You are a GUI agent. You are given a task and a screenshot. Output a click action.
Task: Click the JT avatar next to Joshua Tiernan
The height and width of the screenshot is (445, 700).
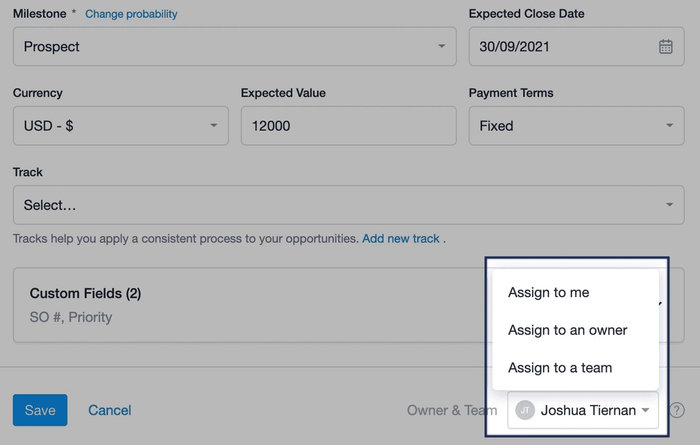525,410
